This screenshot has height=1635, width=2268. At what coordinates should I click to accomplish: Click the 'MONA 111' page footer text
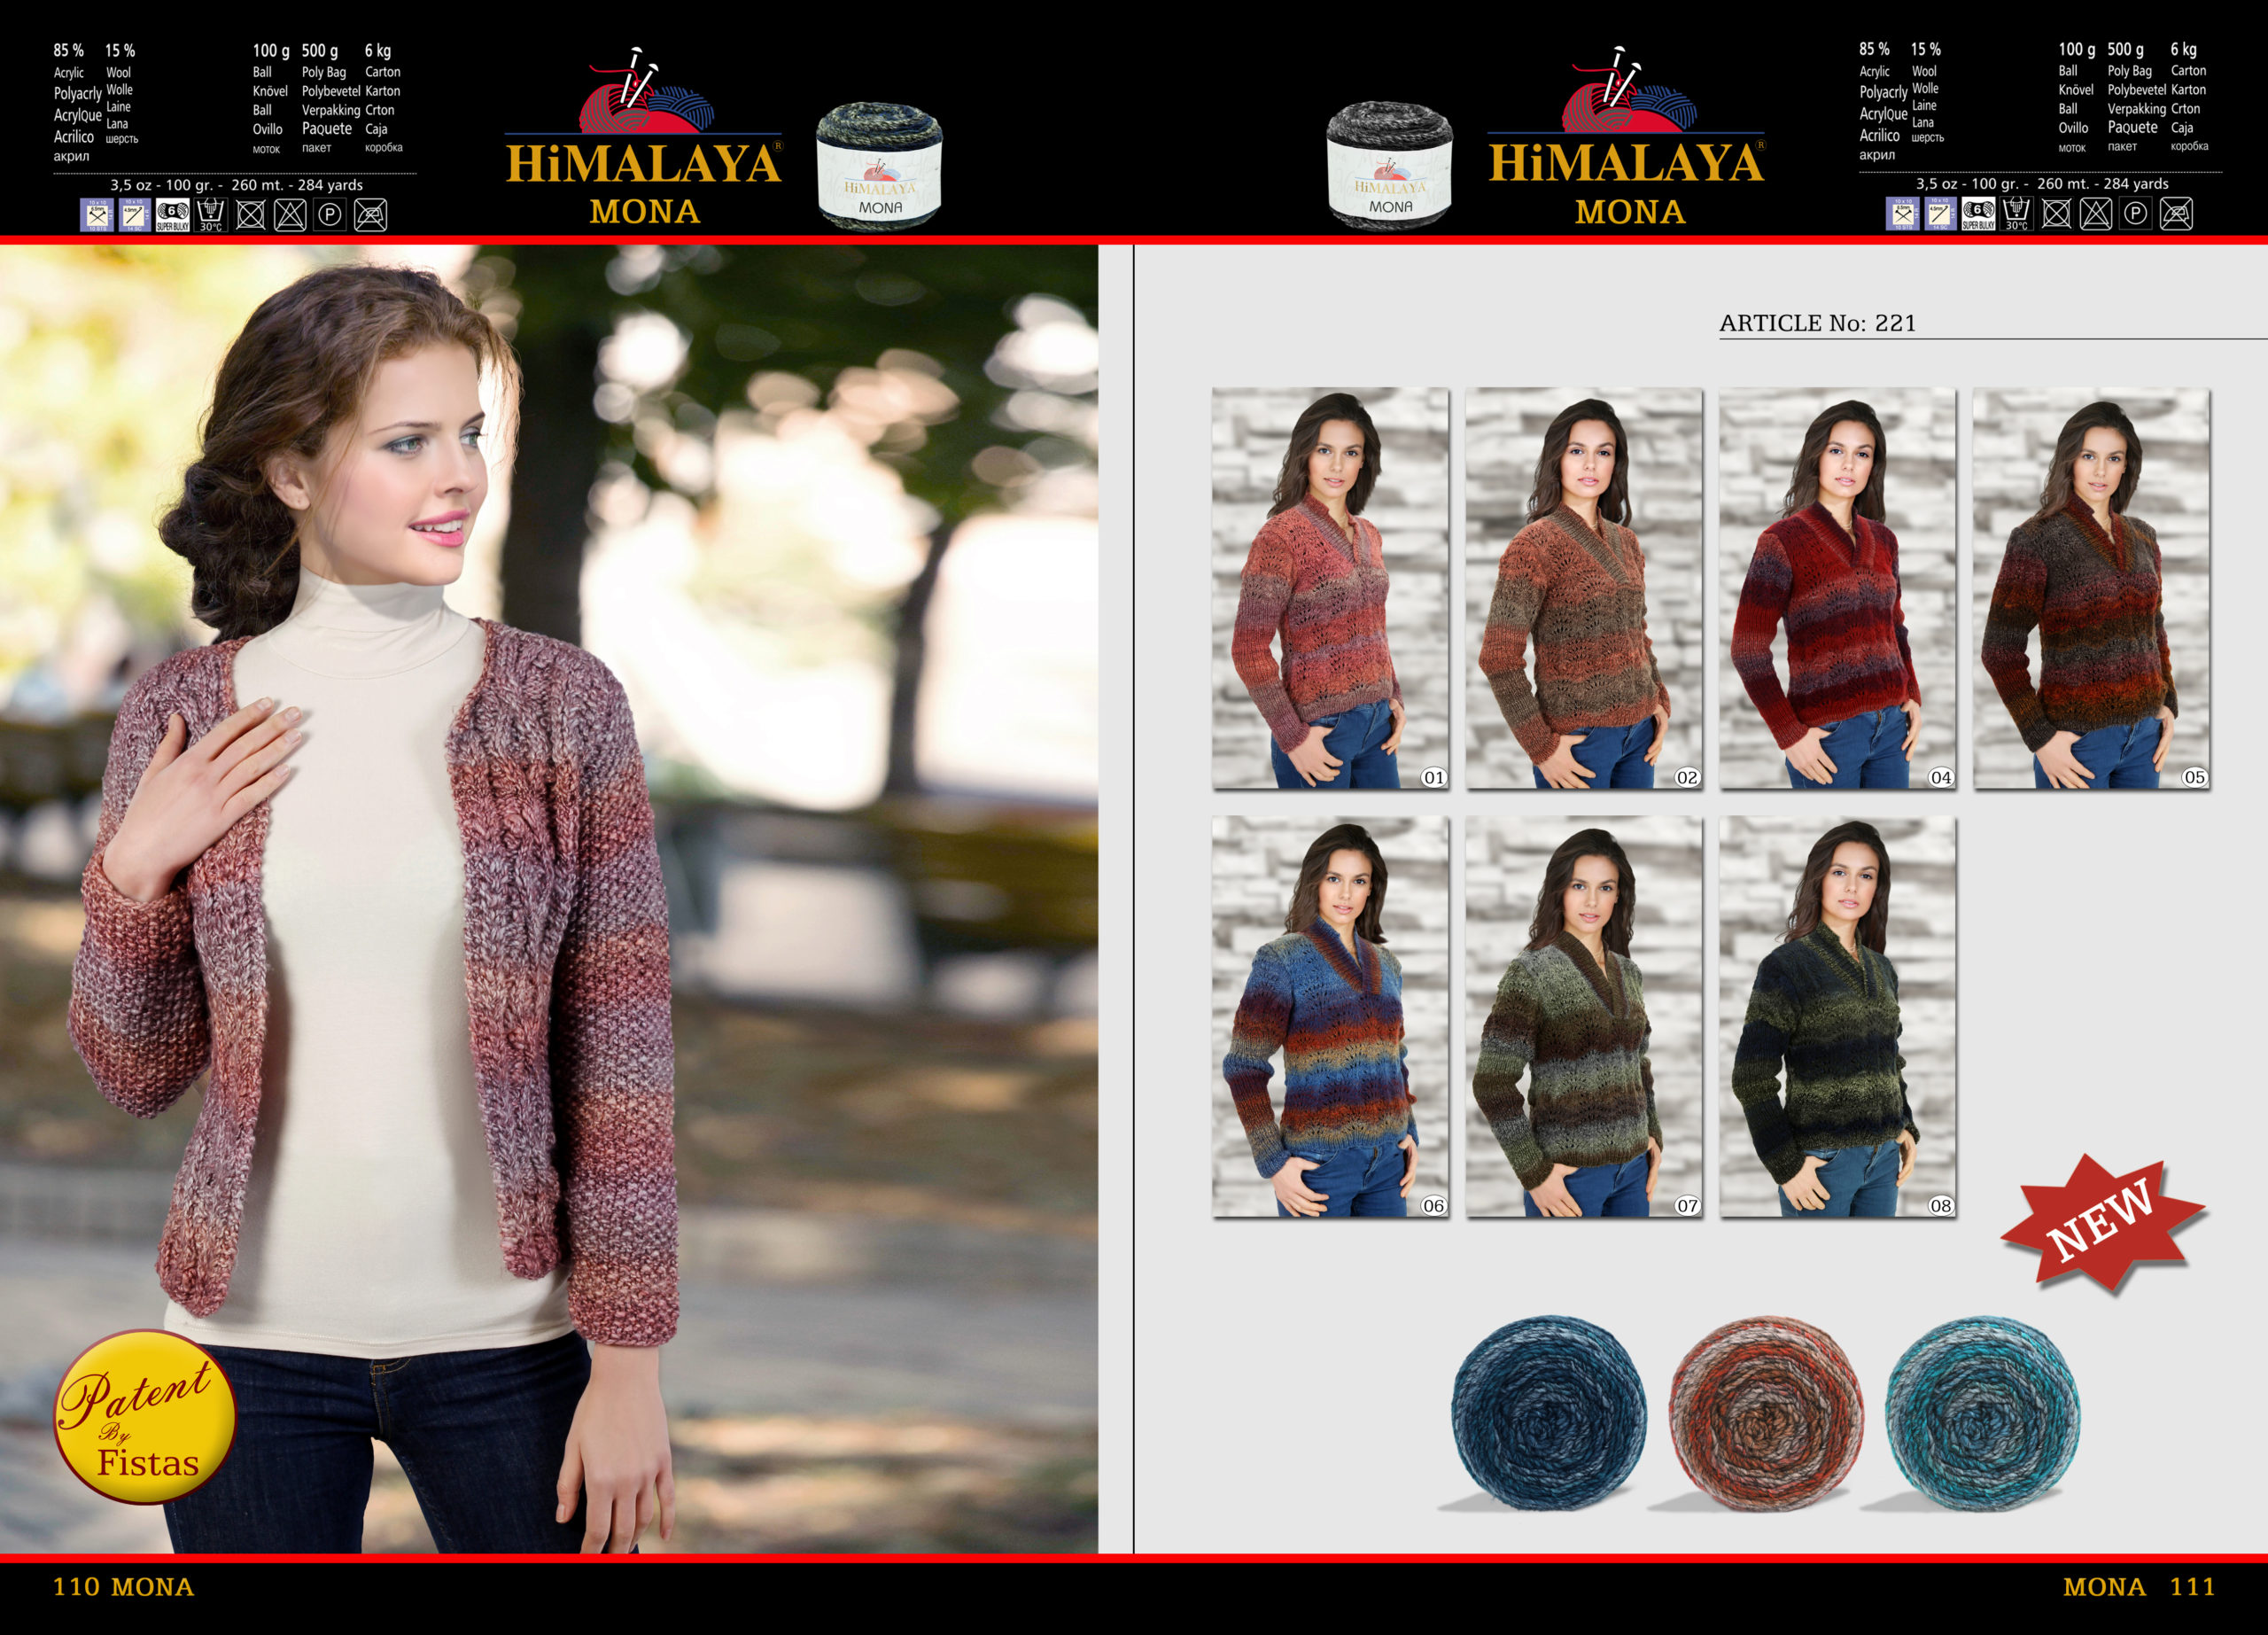[2139, 1586]
